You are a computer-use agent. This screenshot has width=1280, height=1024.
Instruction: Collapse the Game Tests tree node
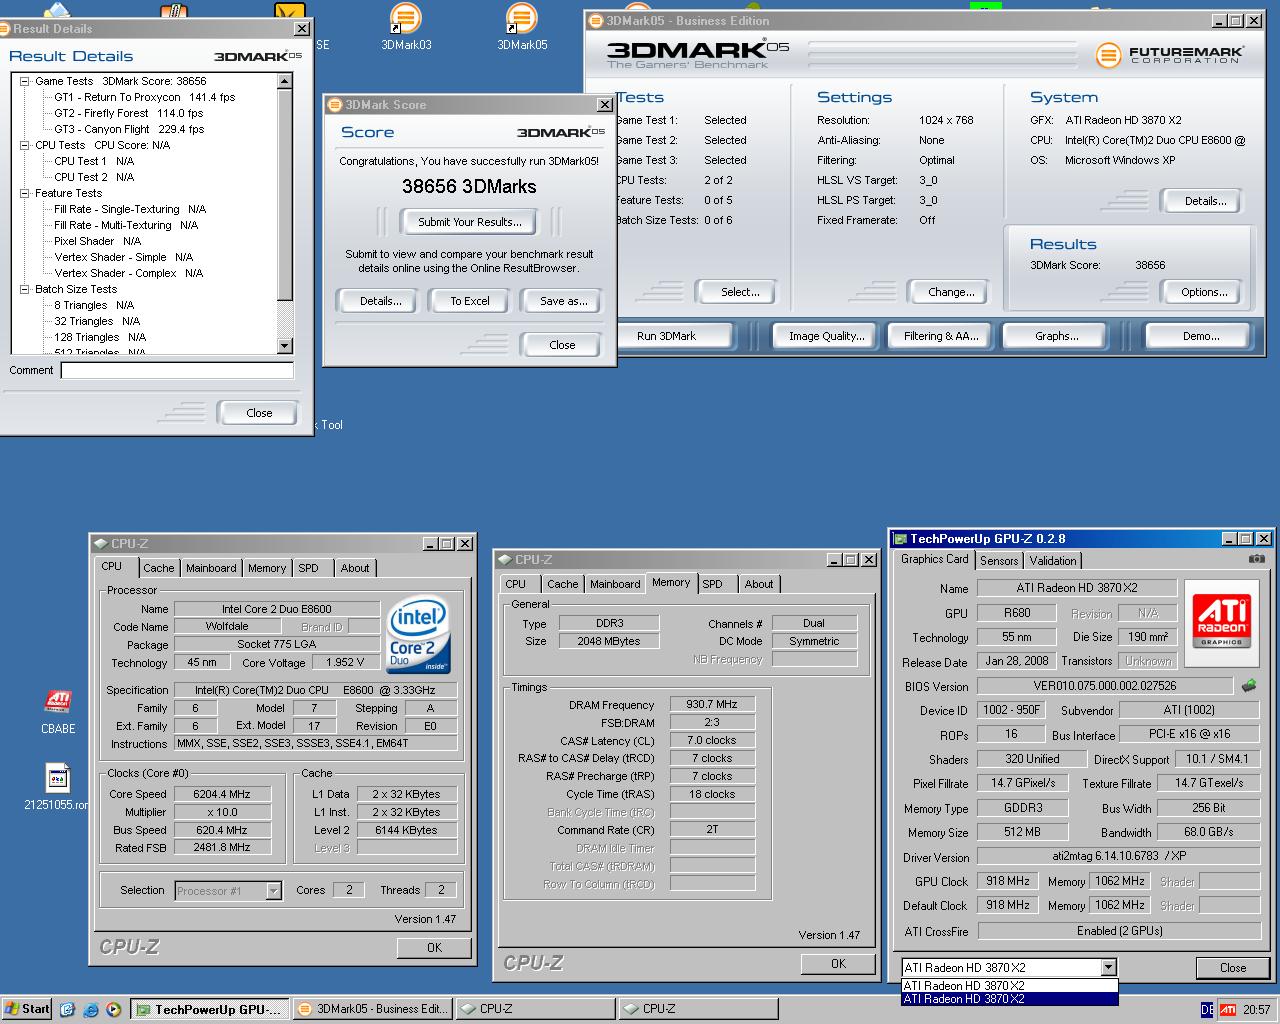25,82
